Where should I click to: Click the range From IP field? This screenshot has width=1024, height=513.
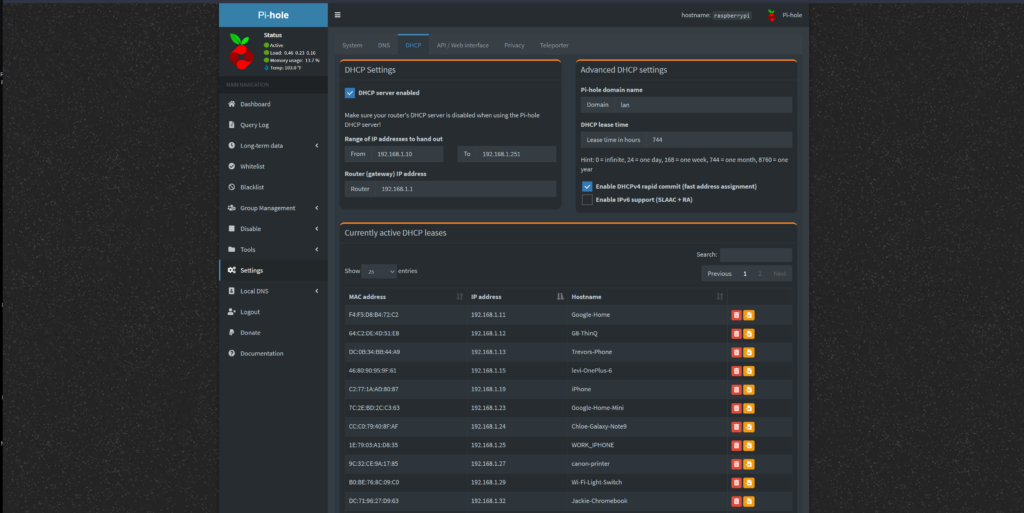[407, 154]
